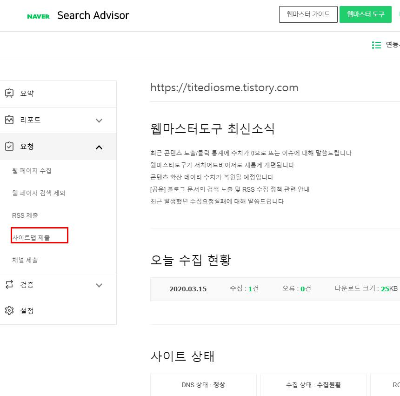Click the 사이트 상태 heading
This screenshot has width=400, height=396.
click(x=183, y=356)
